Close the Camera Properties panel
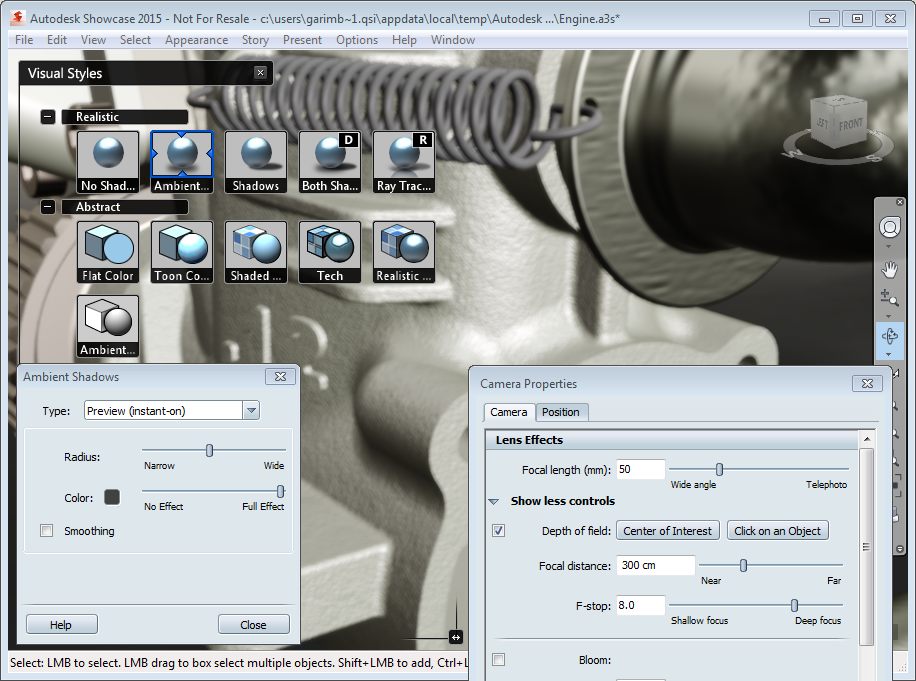 click(868, 383)
